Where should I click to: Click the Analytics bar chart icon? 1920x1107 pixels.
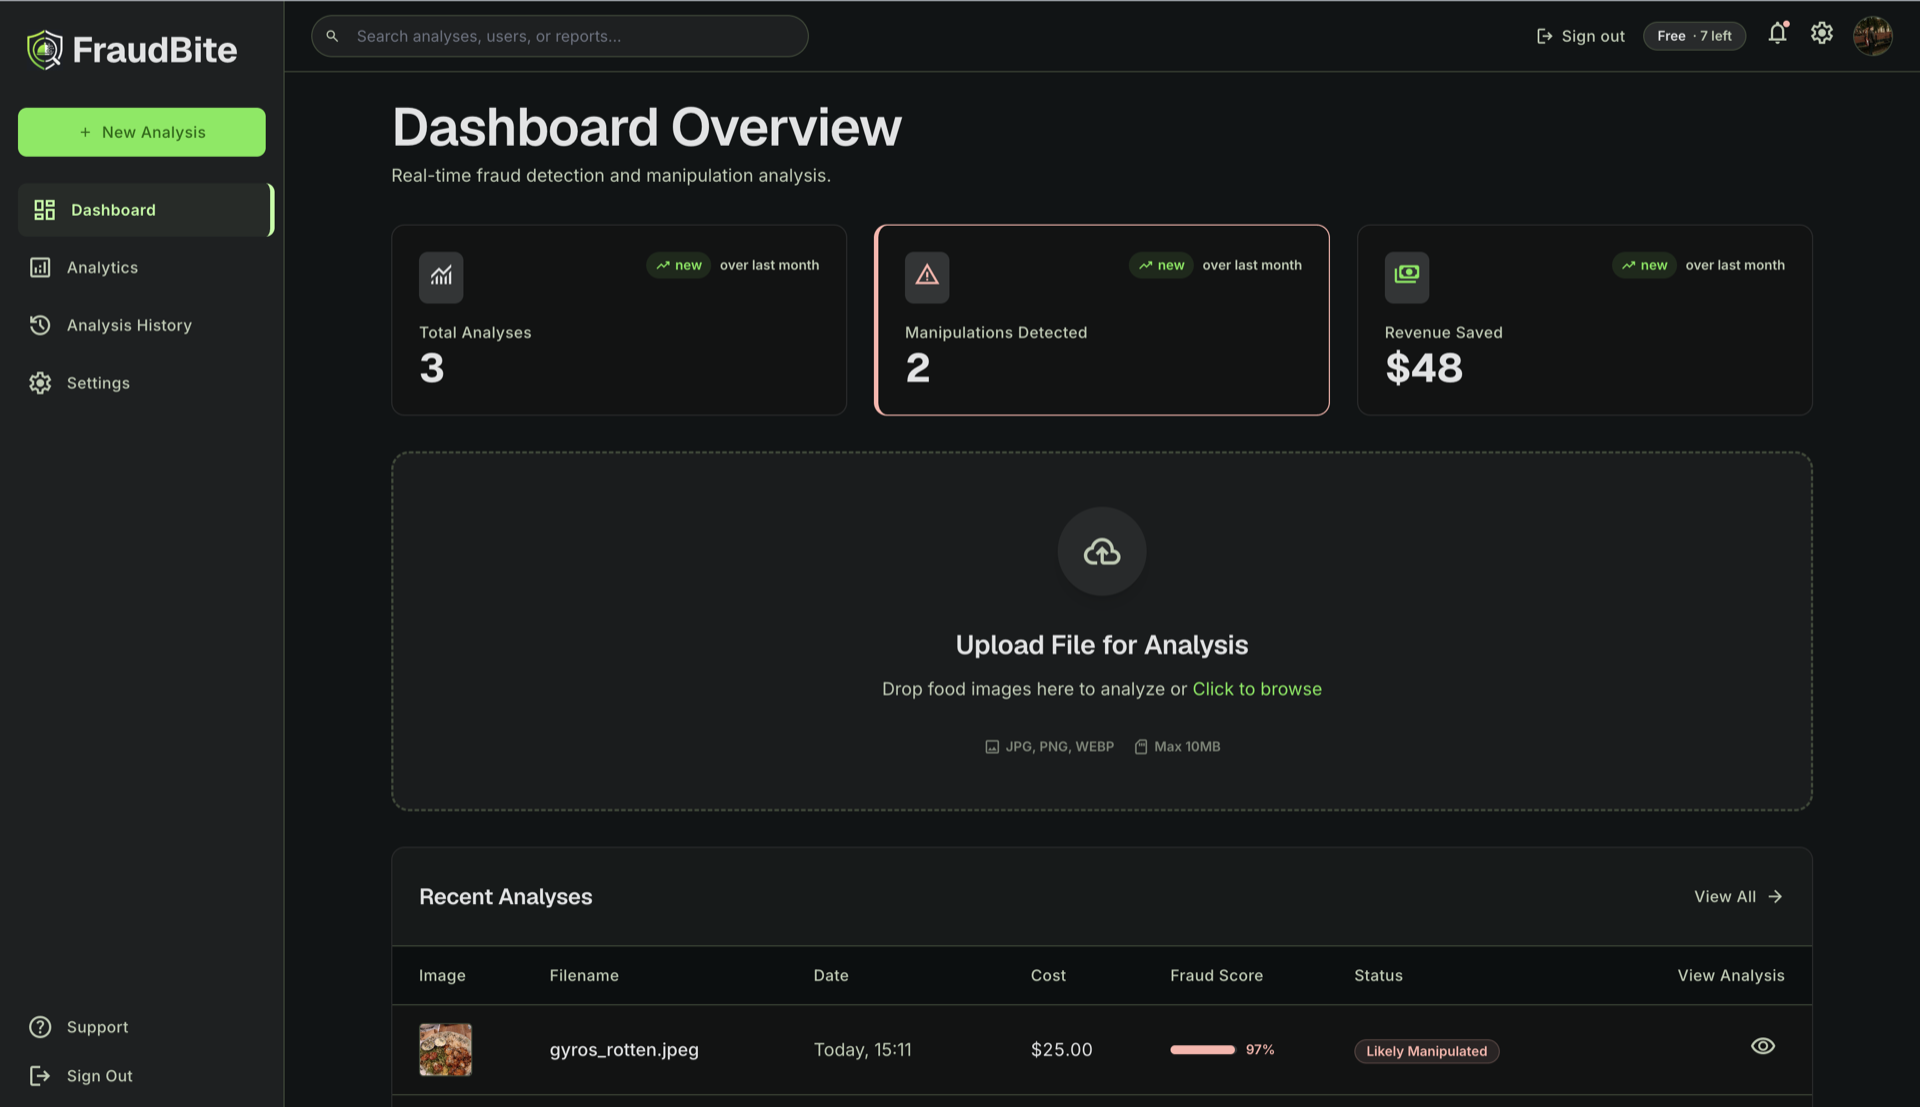(x=40, y=267)
